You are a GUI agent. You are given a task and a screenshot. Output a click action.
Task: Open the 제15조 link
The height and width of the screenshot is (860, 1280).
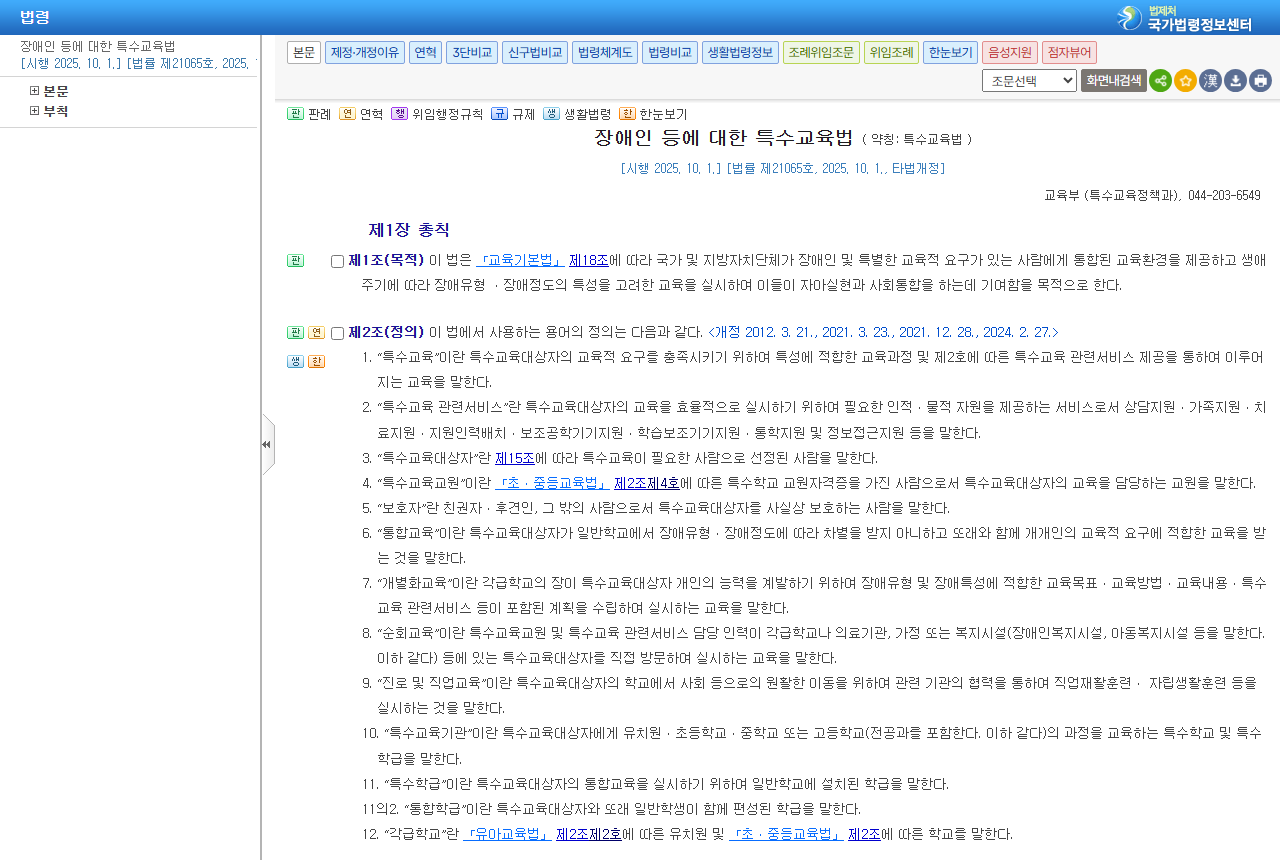[x=515, y=458]
